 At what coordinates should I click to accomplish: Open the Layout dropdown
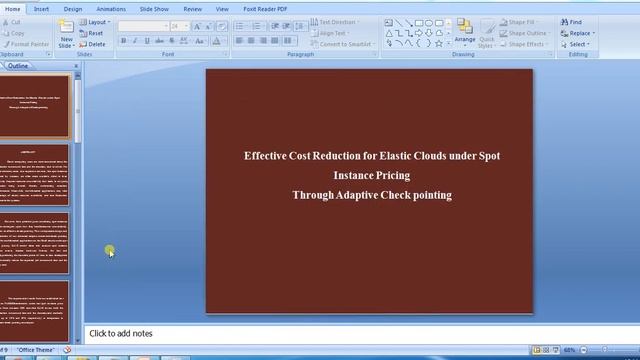click(x=95, y=22)
